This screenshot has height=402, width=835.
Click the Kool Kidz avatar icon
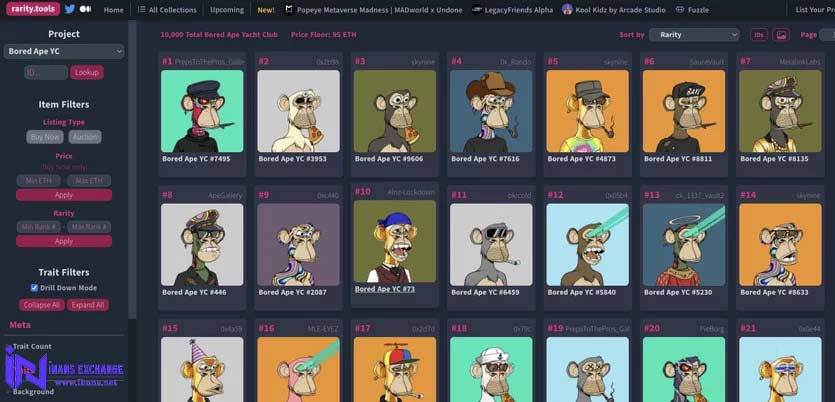(567, 10)
